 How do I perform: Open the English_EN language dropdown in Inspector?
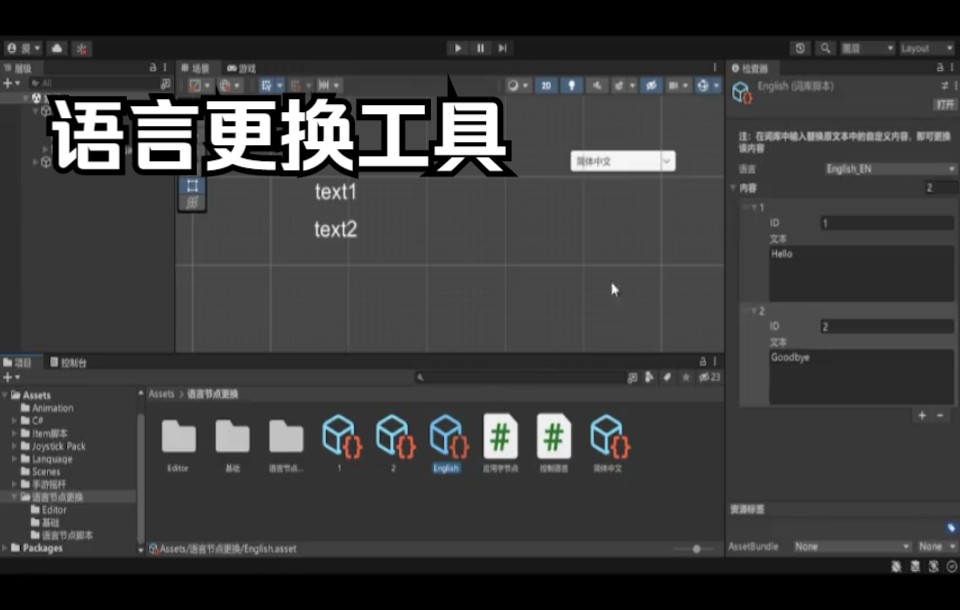[888, 168]
